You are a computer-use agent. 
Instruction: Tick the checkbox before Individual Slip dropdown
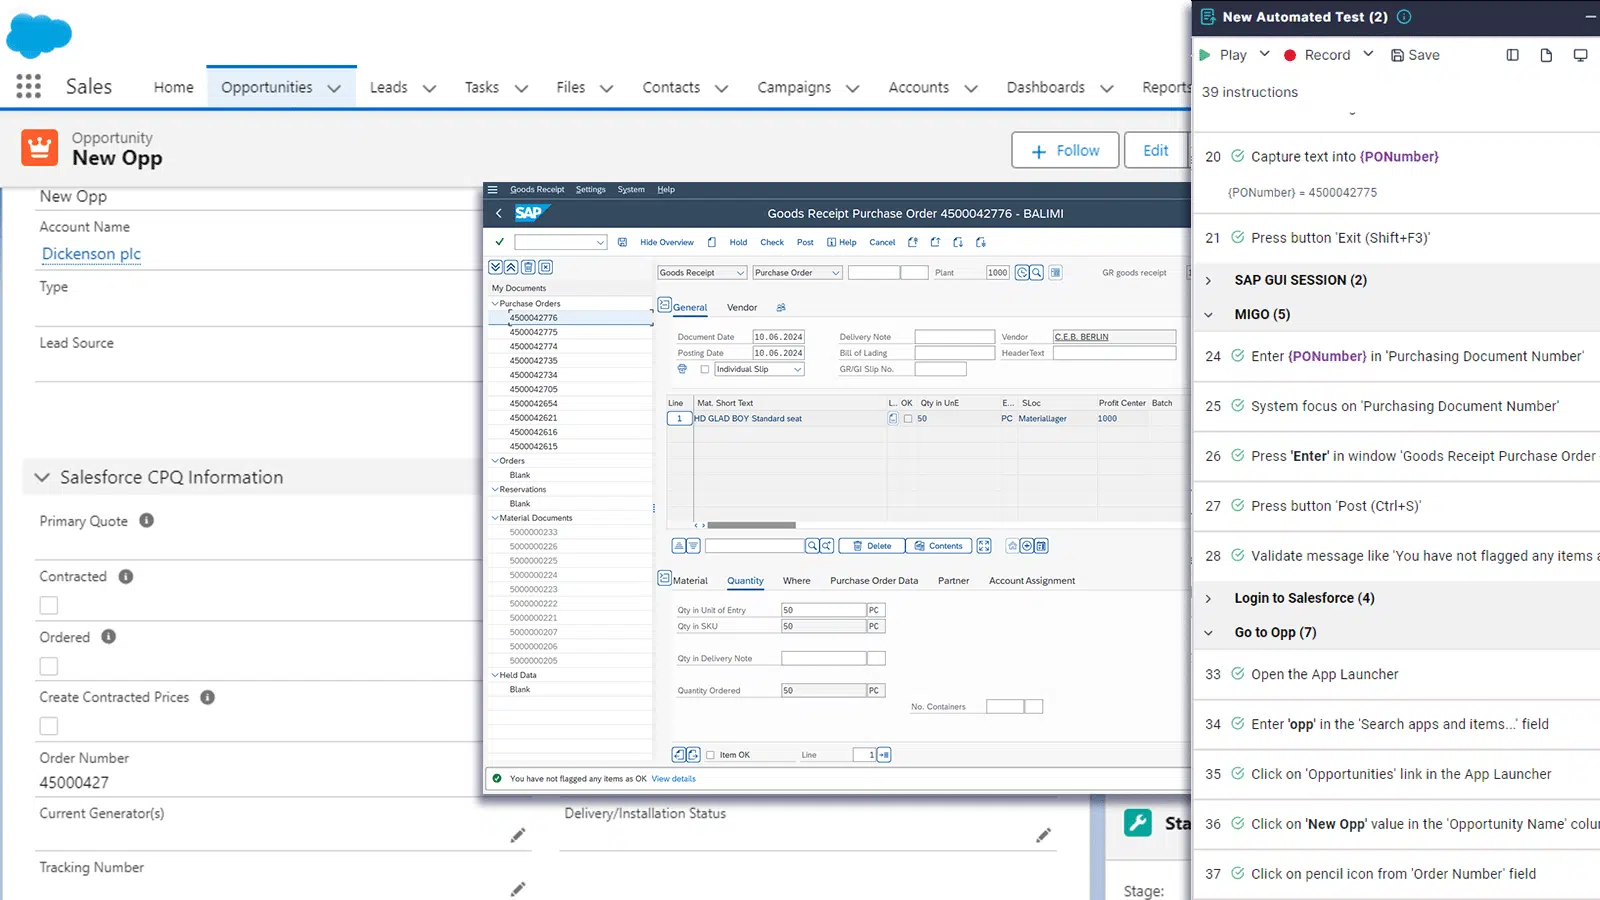(x=705, y=369)
